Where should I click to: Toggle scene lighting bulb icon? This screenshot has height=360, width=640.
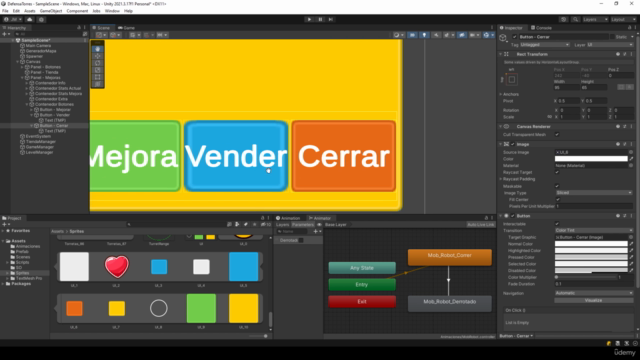tap(424, 35)
